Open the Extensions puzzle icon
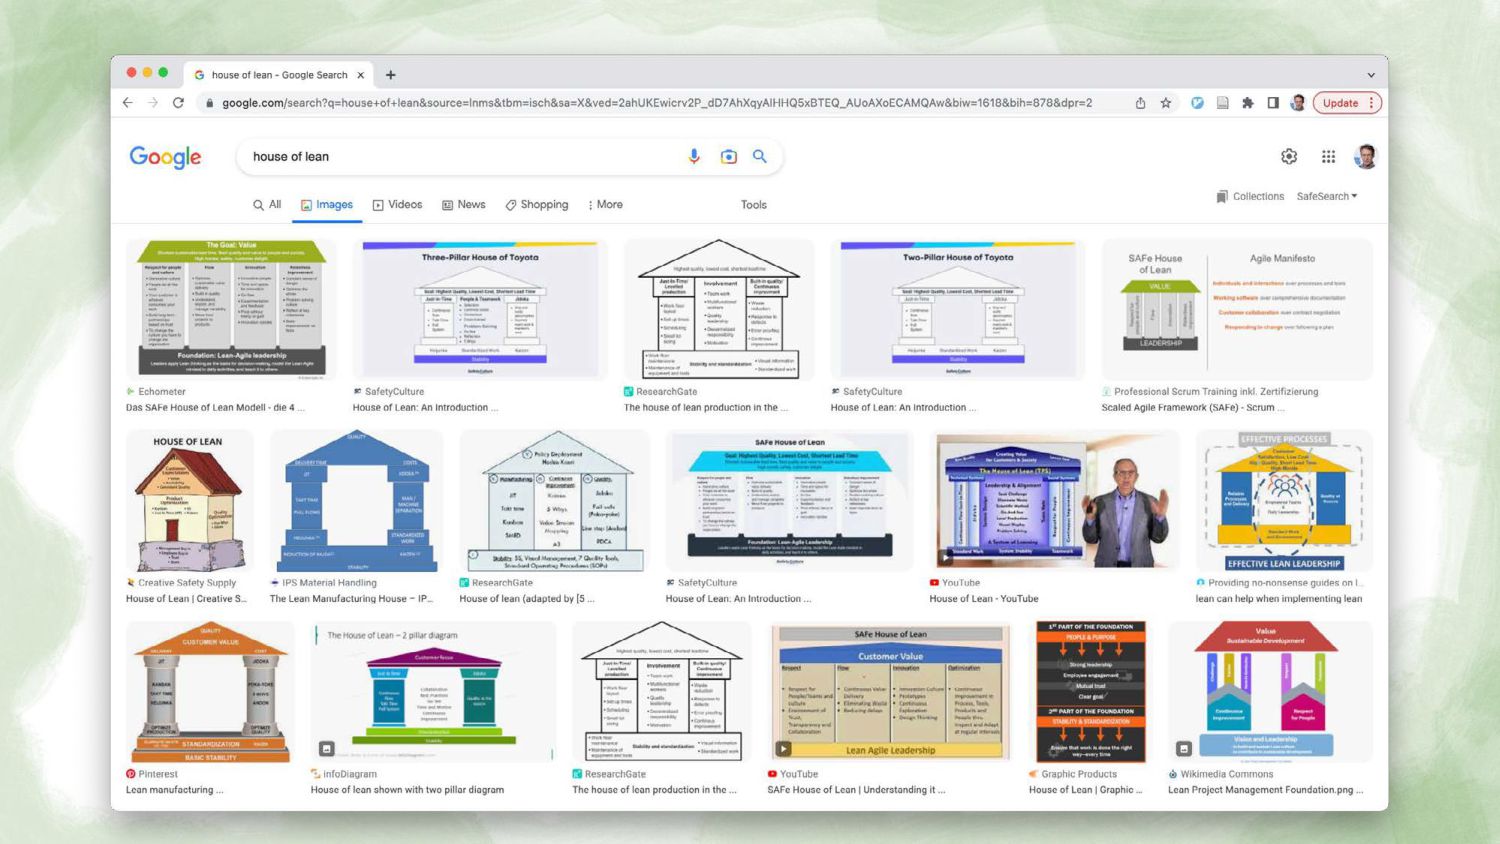Viewport: 1500px width, 844px height. pyautogui.click(x=1248, y=102)
